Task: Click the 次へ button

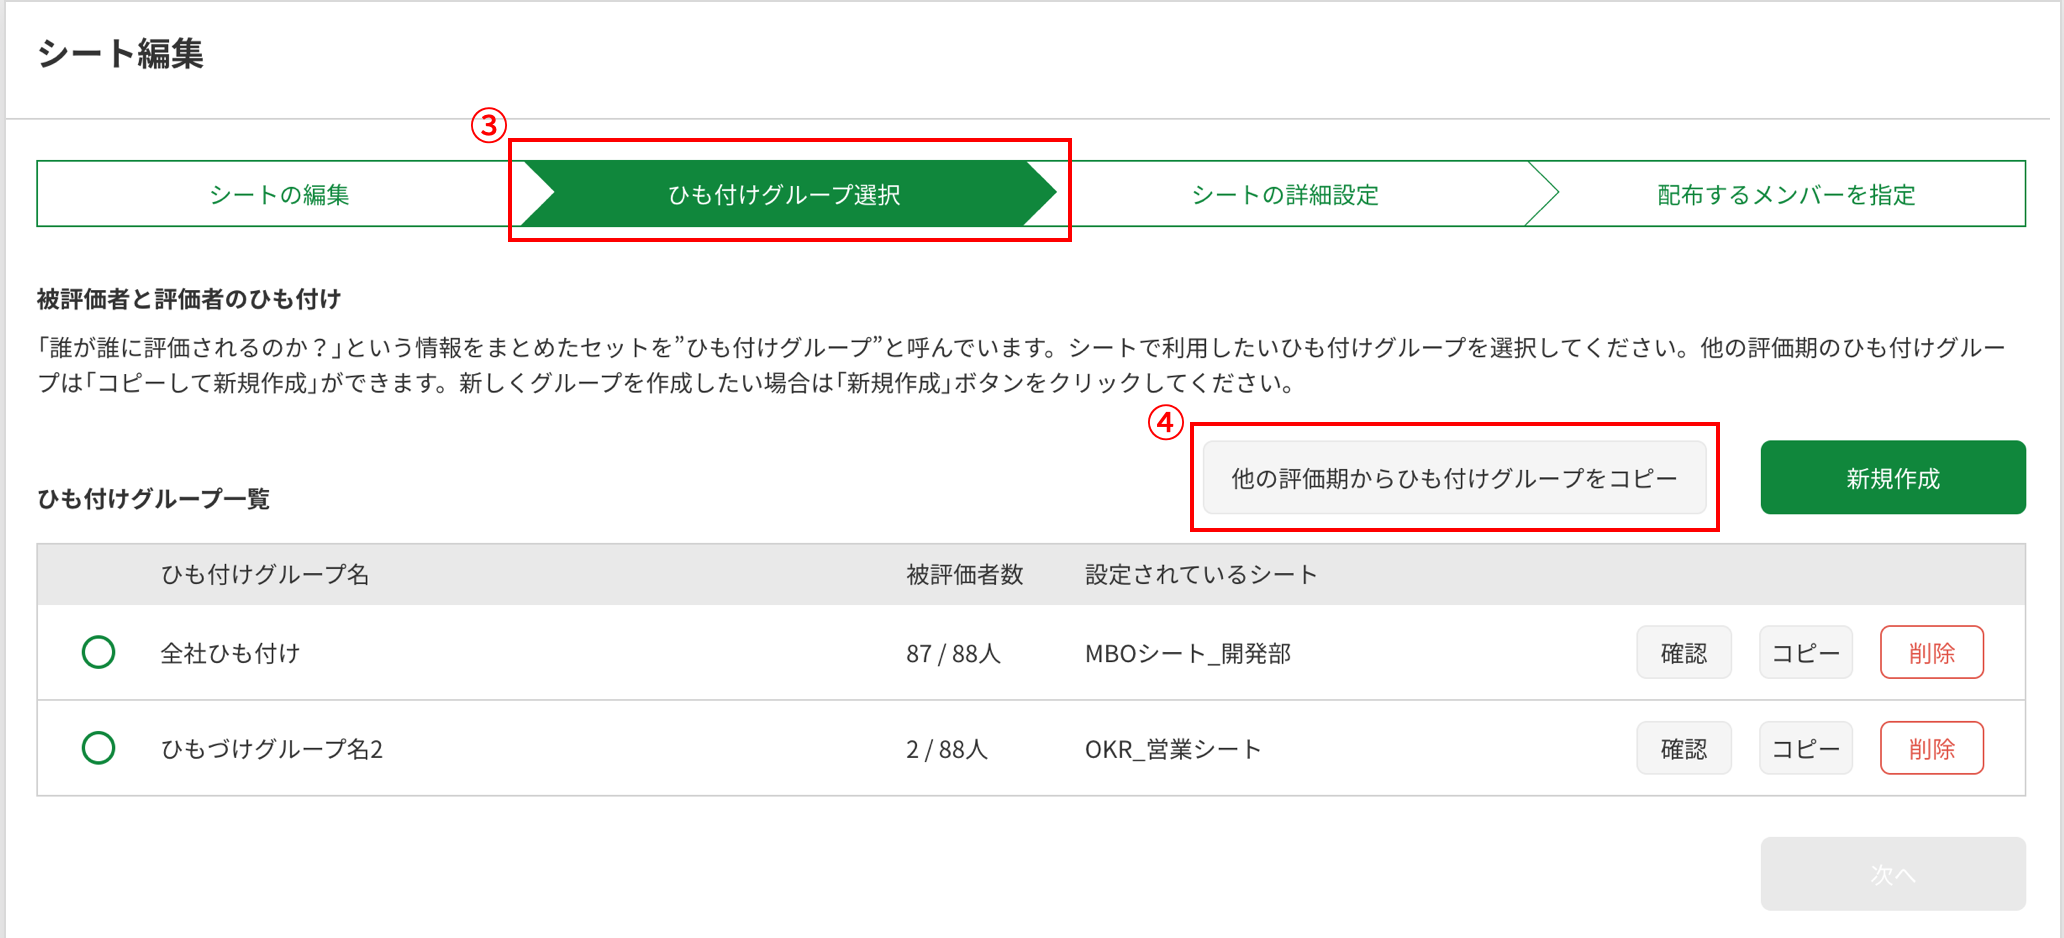Action: (x=1892, y=874)
